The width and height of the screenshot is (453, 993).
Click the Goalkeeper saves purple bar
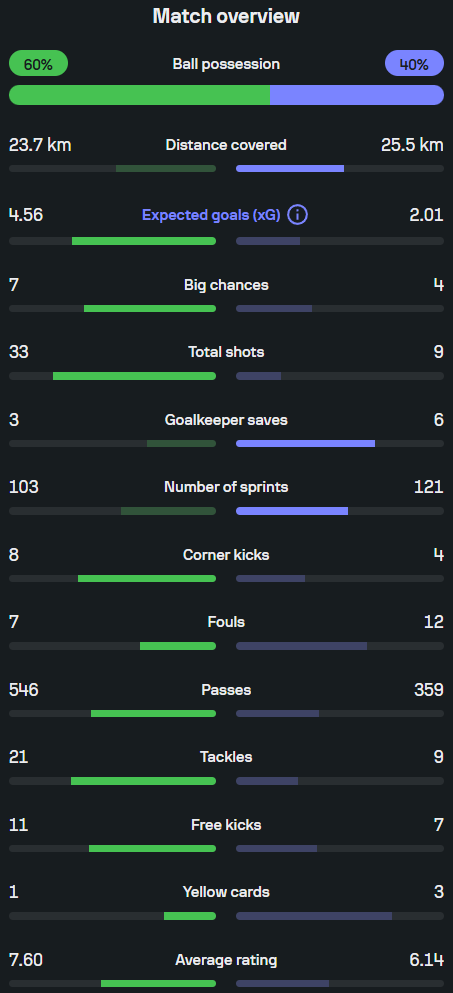[x=305, y=443]
